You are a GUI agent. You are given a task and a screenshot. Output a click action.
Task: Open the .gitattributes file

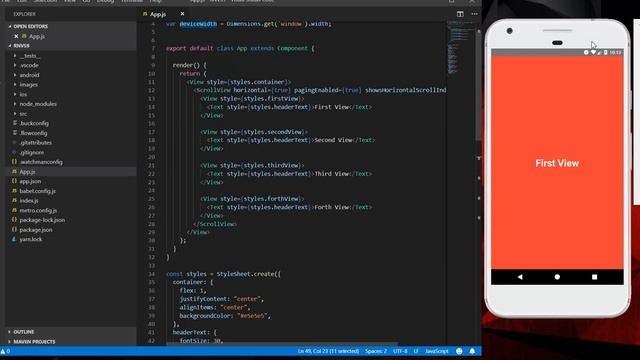[x=36, y=142]
